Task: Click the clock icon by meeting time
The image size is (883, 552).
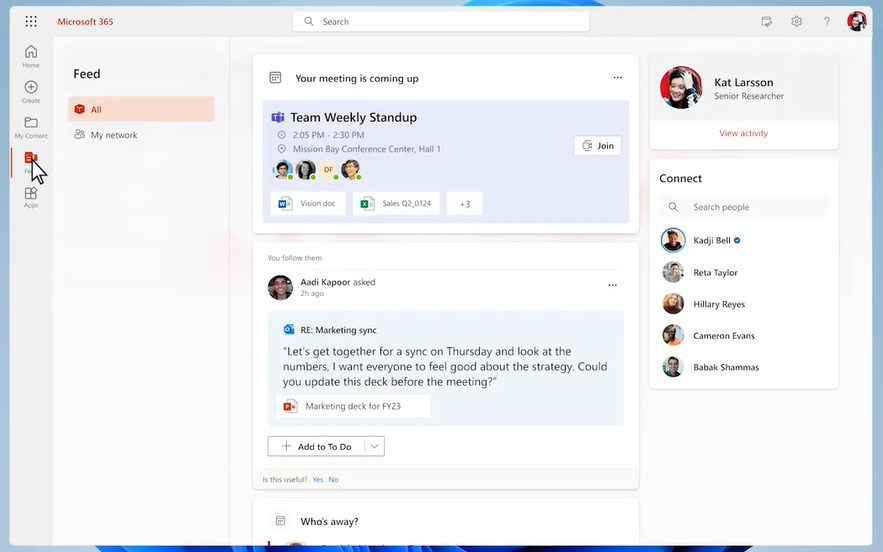Action: pos(282,135)
